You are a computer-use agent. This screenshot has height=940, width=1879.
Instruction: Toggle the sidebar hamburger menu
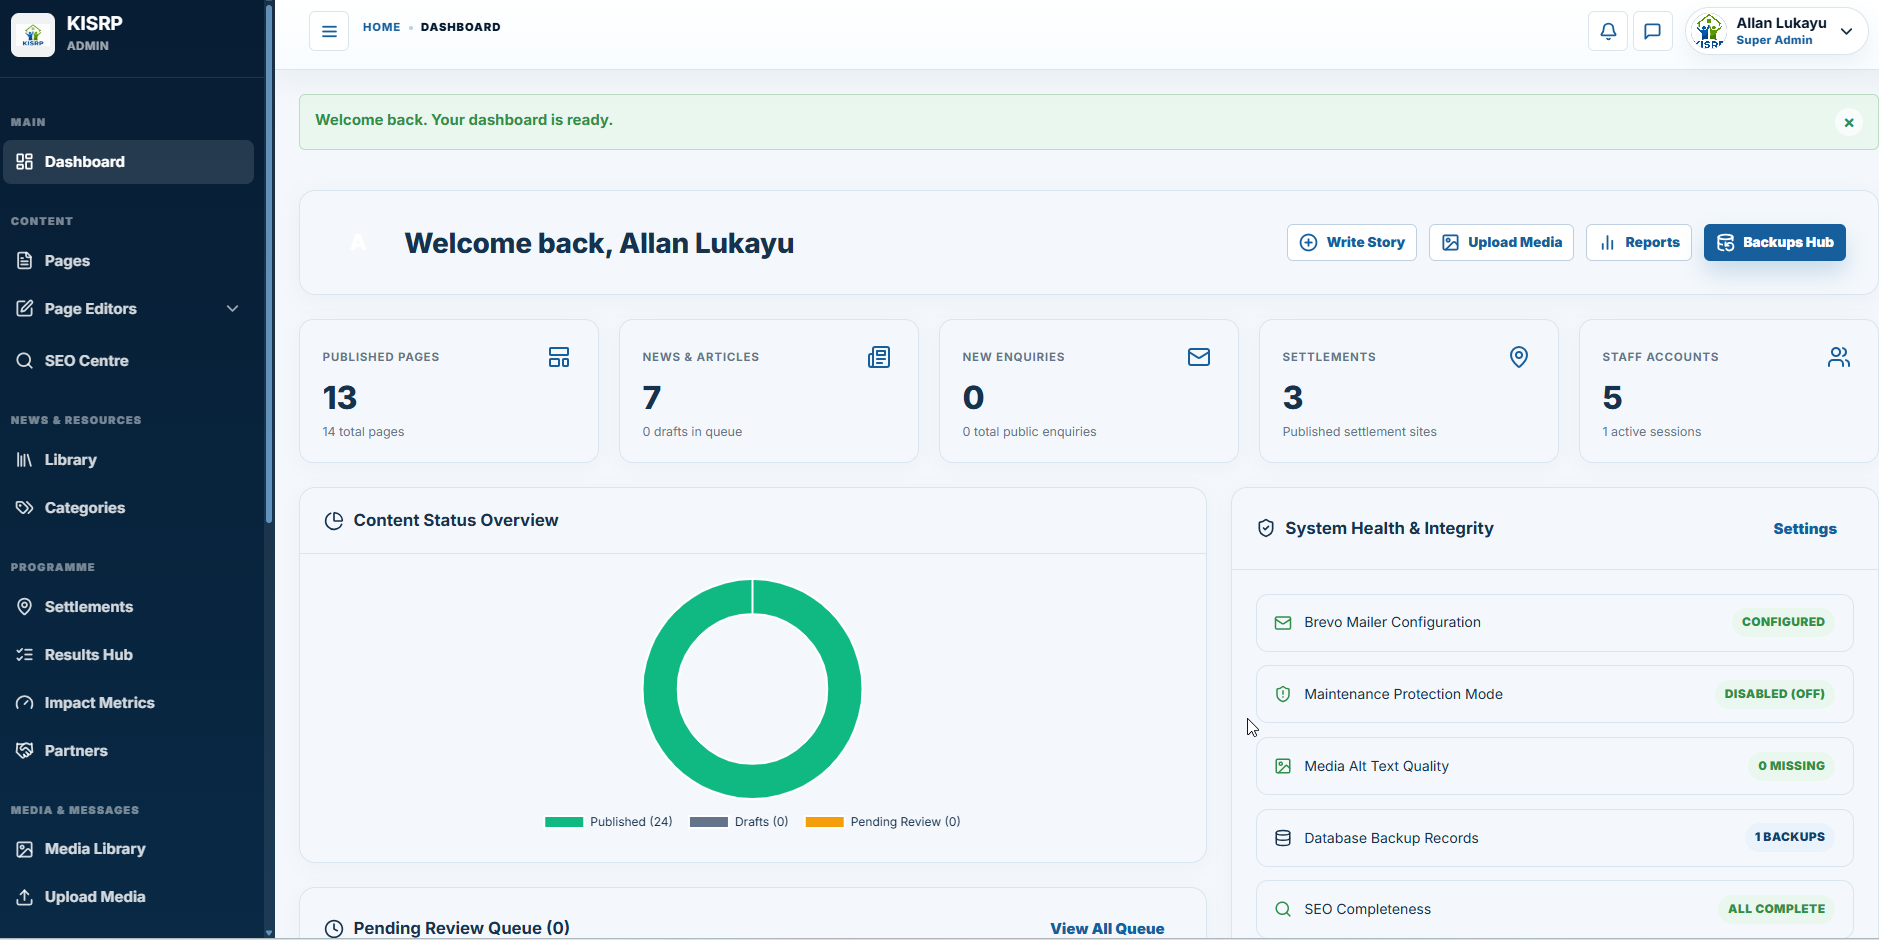(x=329, y=31)
